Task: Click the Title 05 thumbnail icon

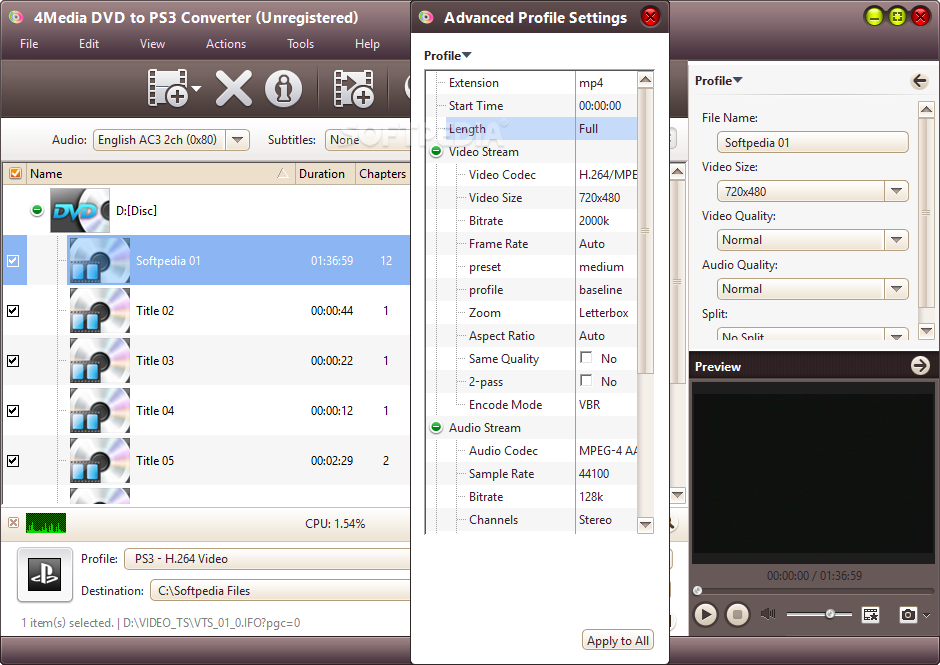Action: pyautogui.click(x=100, y=461)
